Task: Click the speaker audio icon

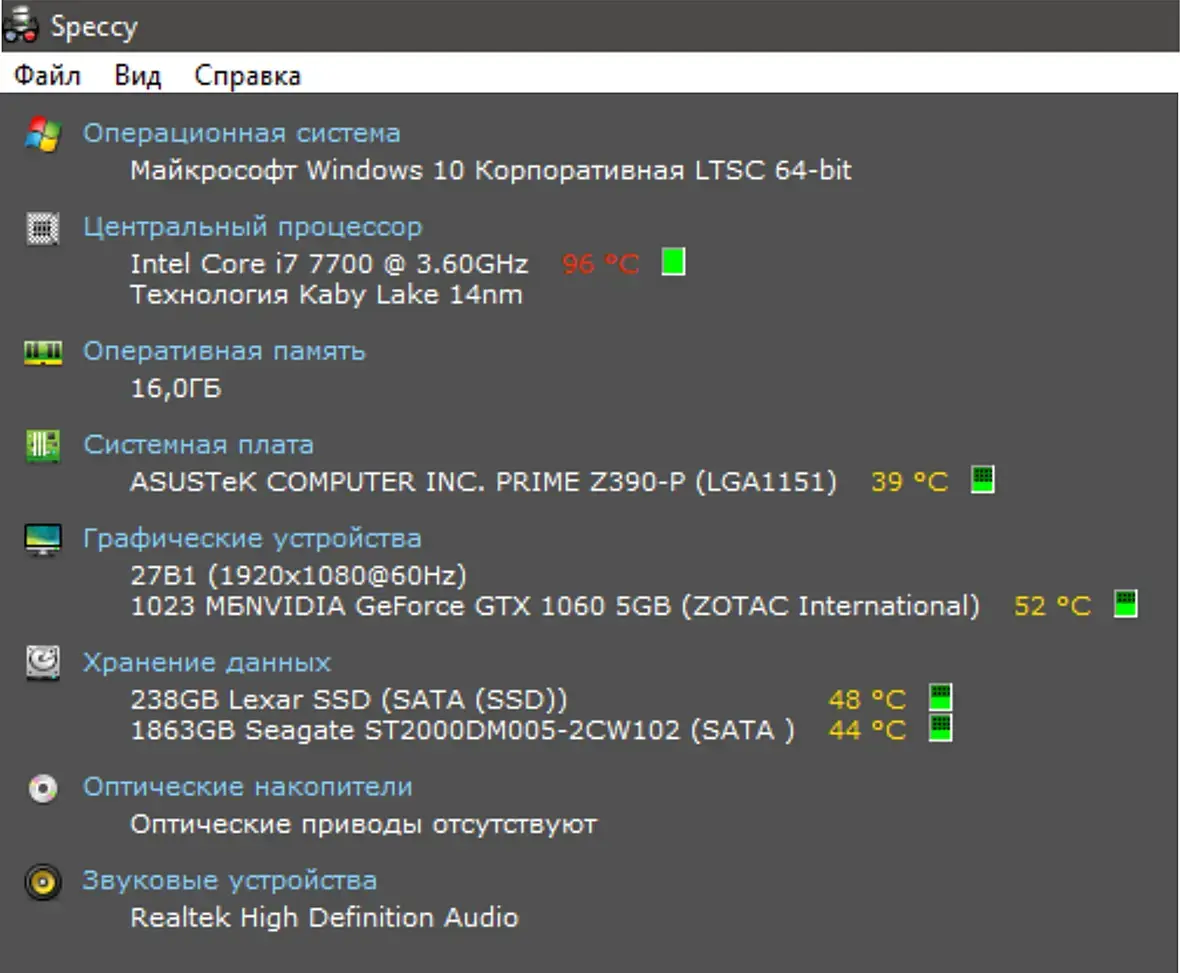Action: click(43, 882)
